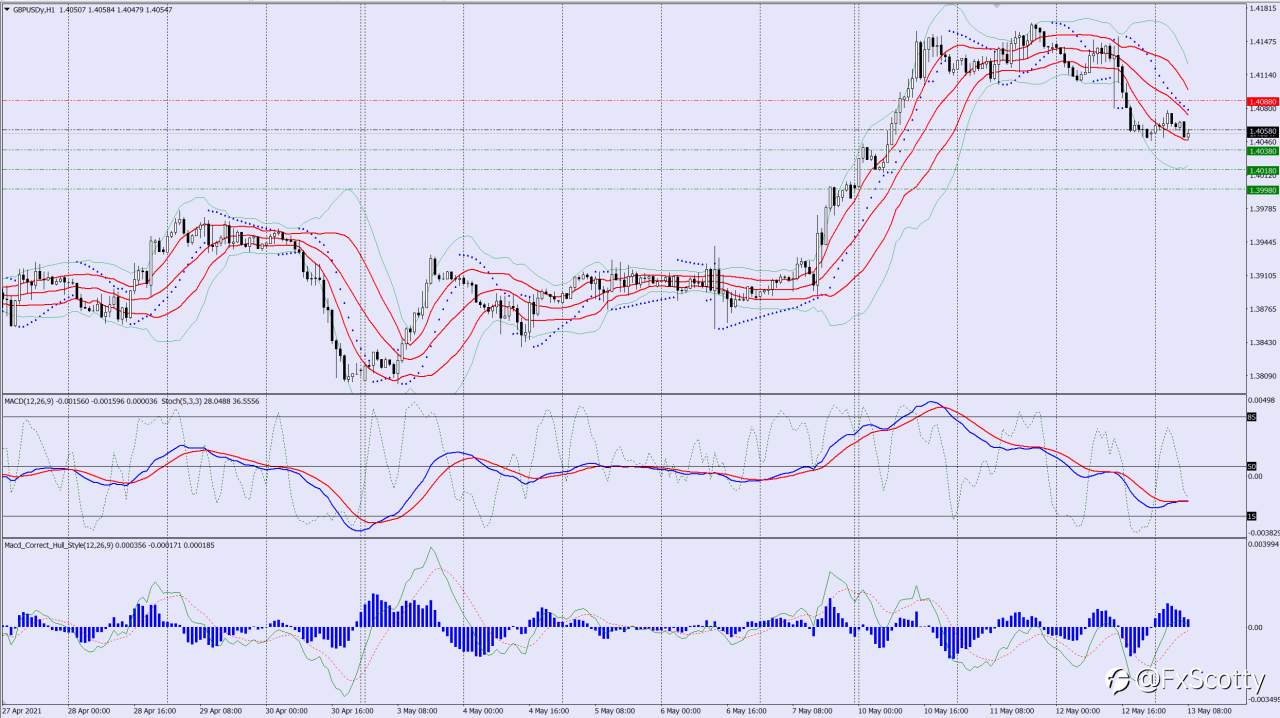Click the 1.38090 value on price axis
Image resolution: width=1280 pixels, height=718 pixels.
point(1261,376)
